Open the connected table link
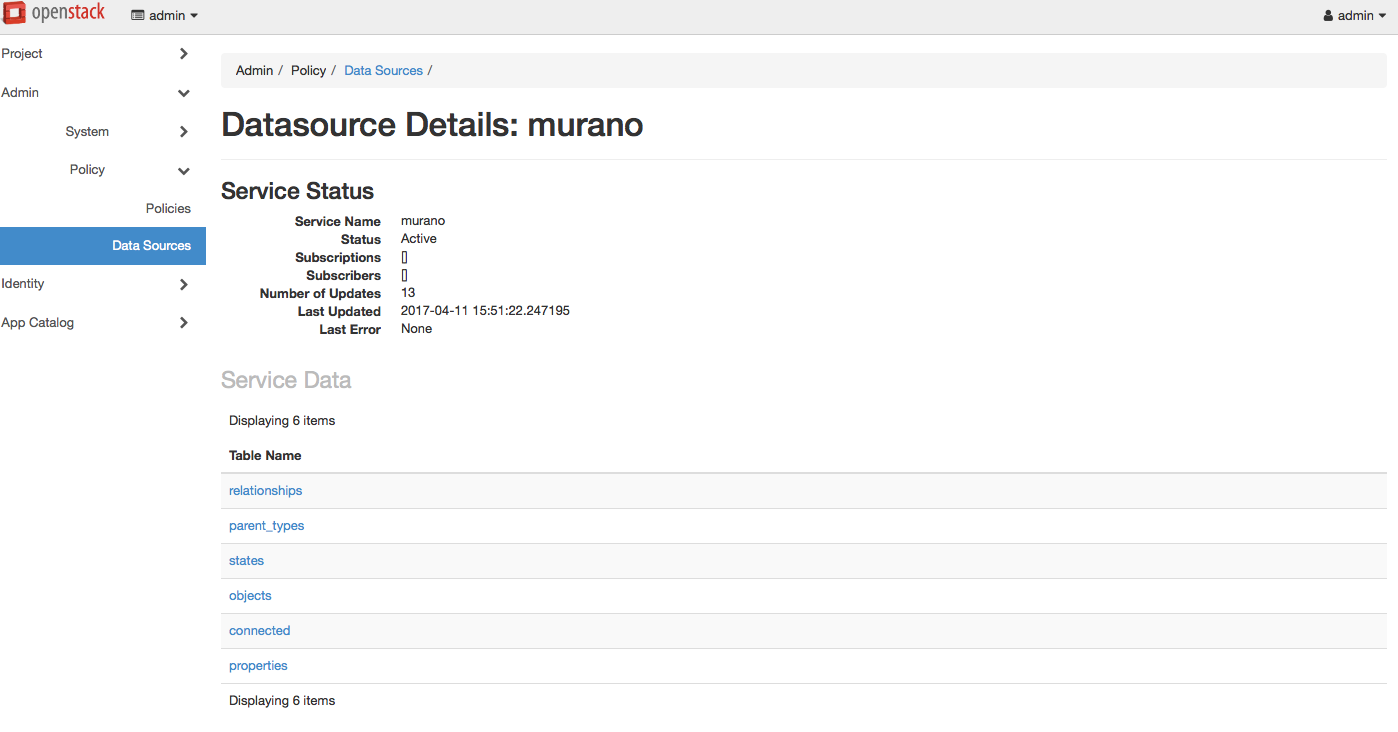1398x732 pixels. tap(259, 630)
